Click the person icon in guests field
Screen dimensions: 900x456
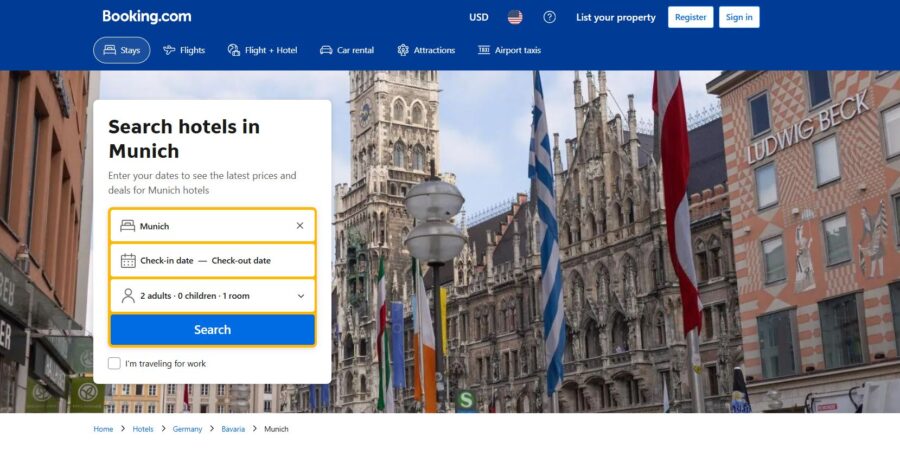click(x=128, y=296)
